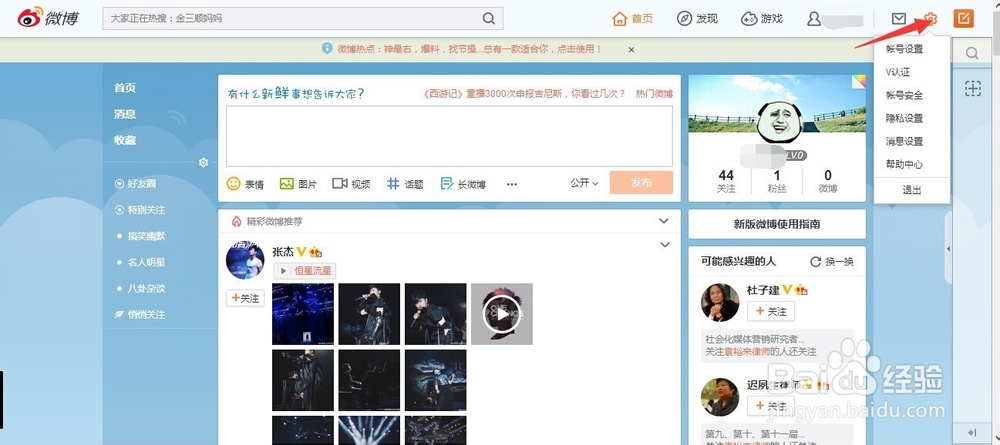Screen dimensions: 1000x445
Task: Collapse the 精彩微博推荐 section chevron
Action: pyautogui.click(x=664, y=221)
